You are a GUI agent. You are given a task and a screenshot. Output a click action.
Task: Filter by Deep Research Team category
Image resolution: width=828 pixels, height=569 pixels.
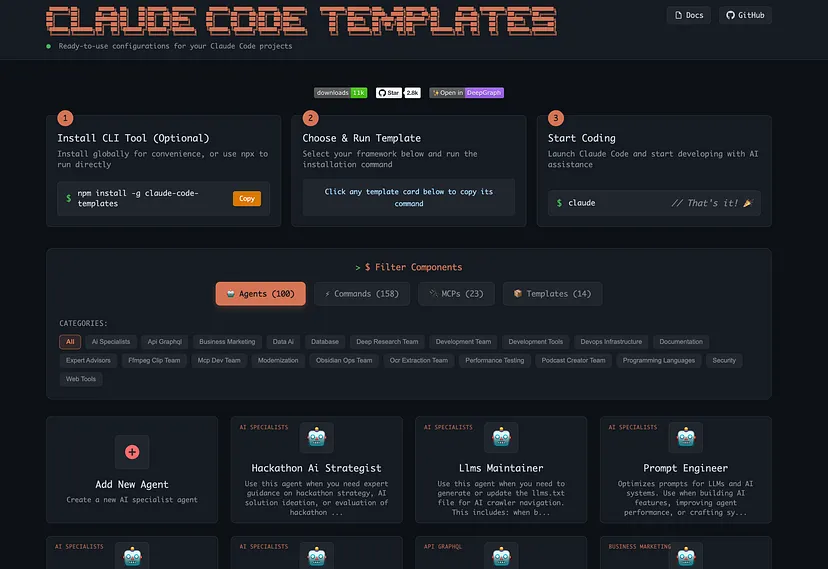(387, 342)
